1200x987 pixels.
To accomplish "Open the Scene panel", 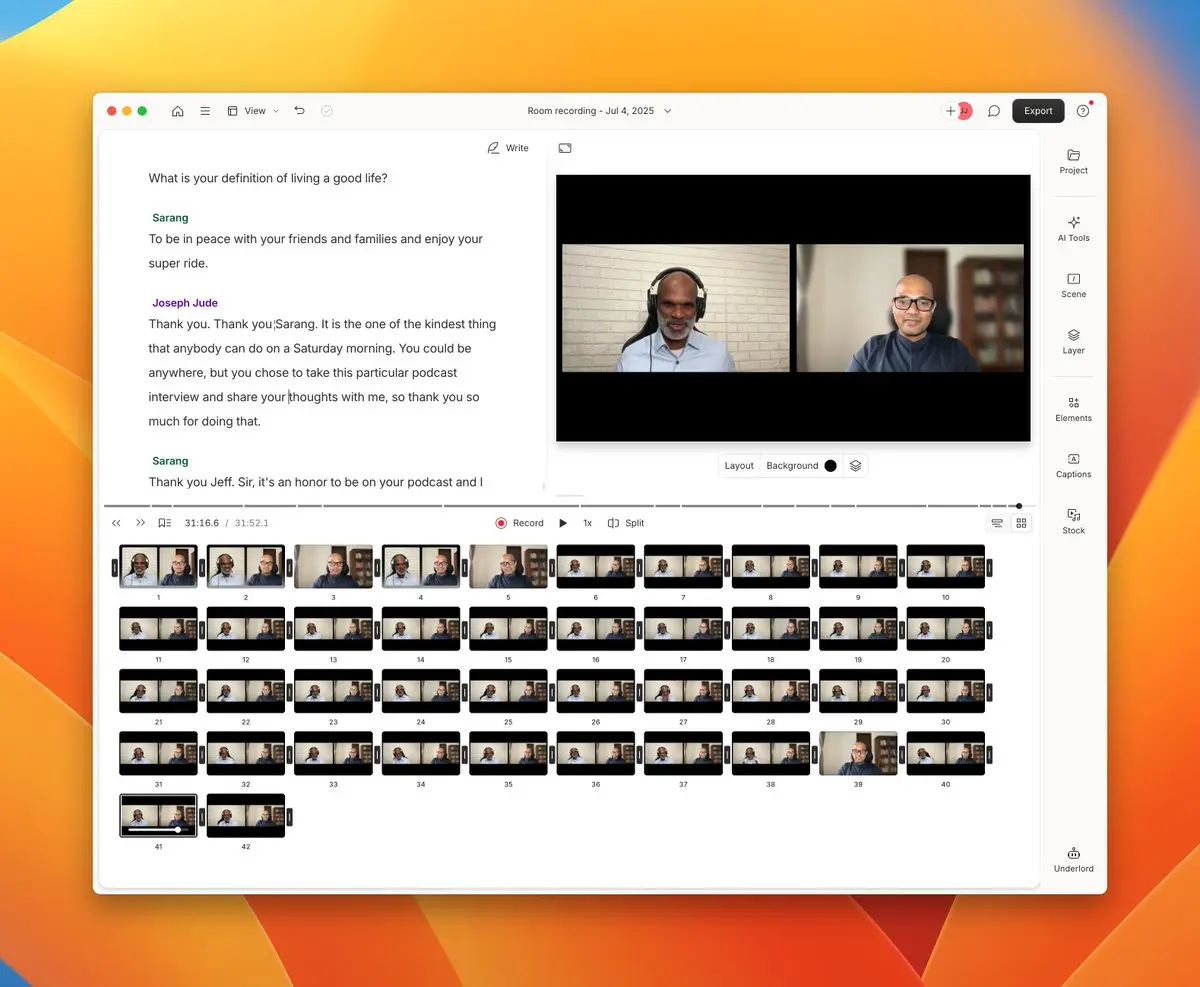I will 1073,285.
